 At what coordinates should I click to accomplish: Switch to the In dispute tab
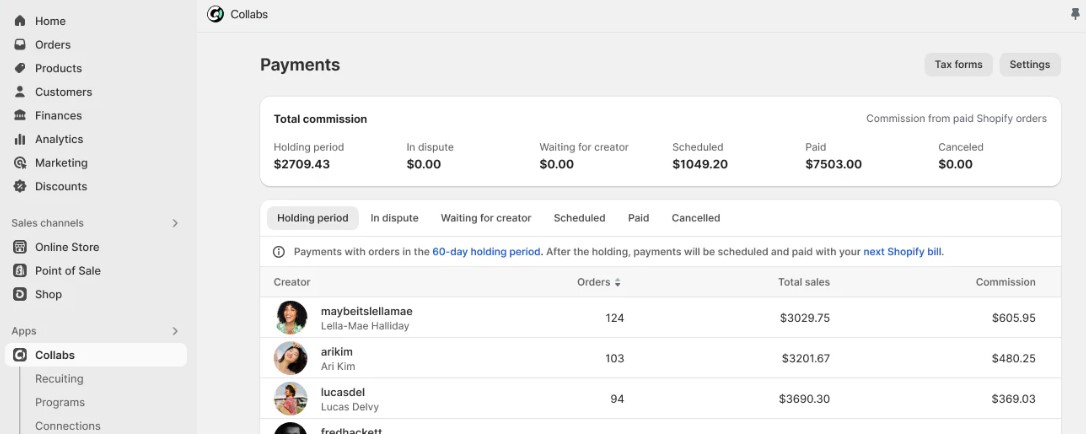(394, 218)
